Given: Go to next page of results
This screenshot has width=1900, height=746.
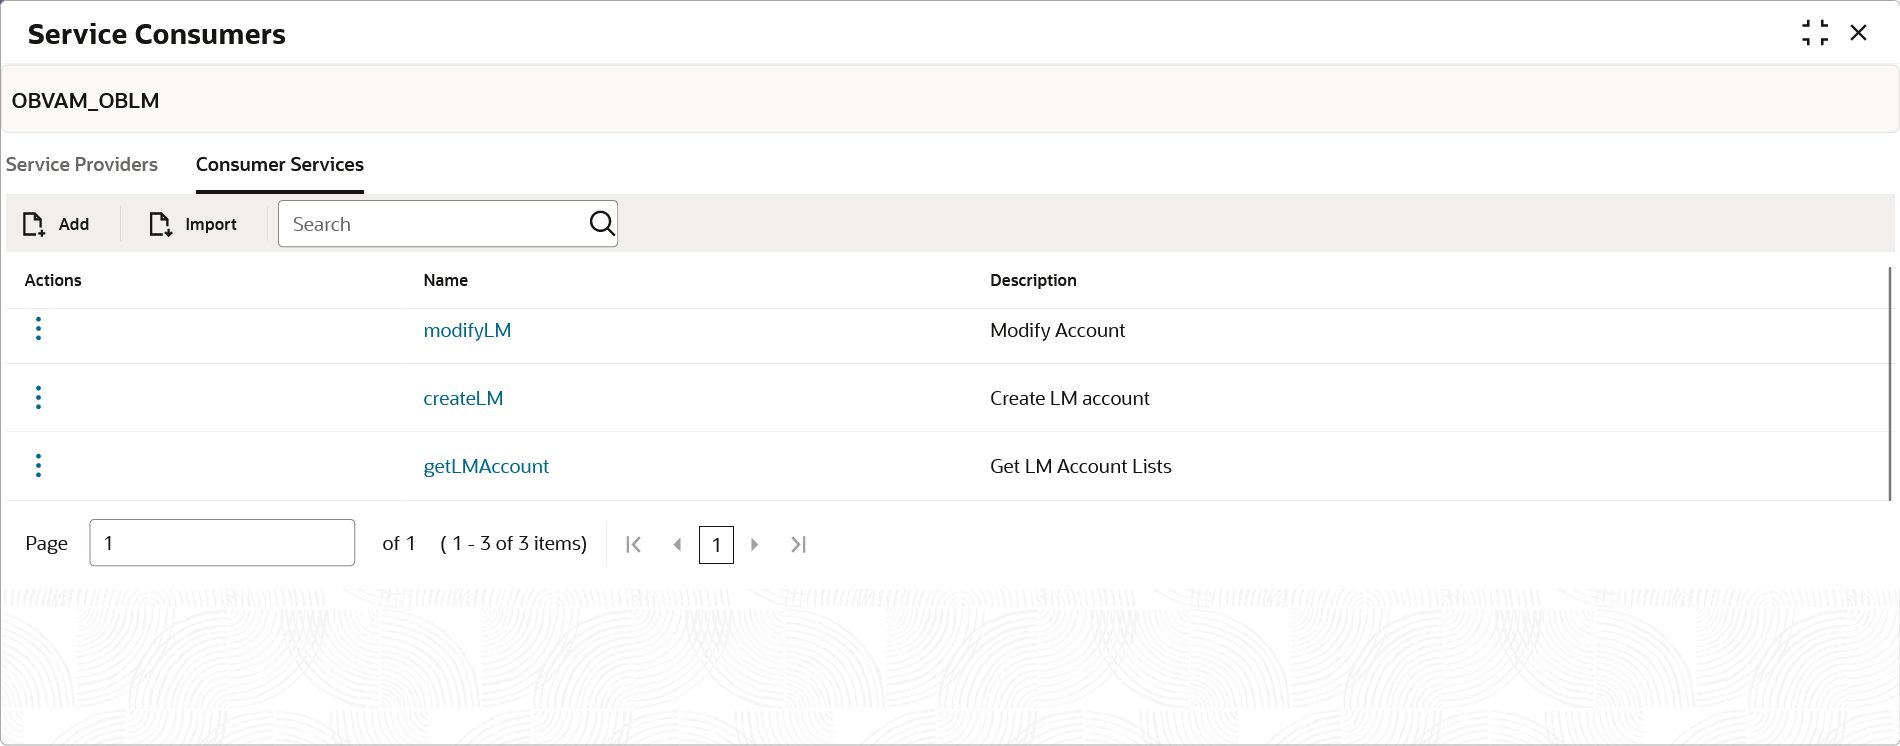Looking at the screenshot, I should (755, 544).
